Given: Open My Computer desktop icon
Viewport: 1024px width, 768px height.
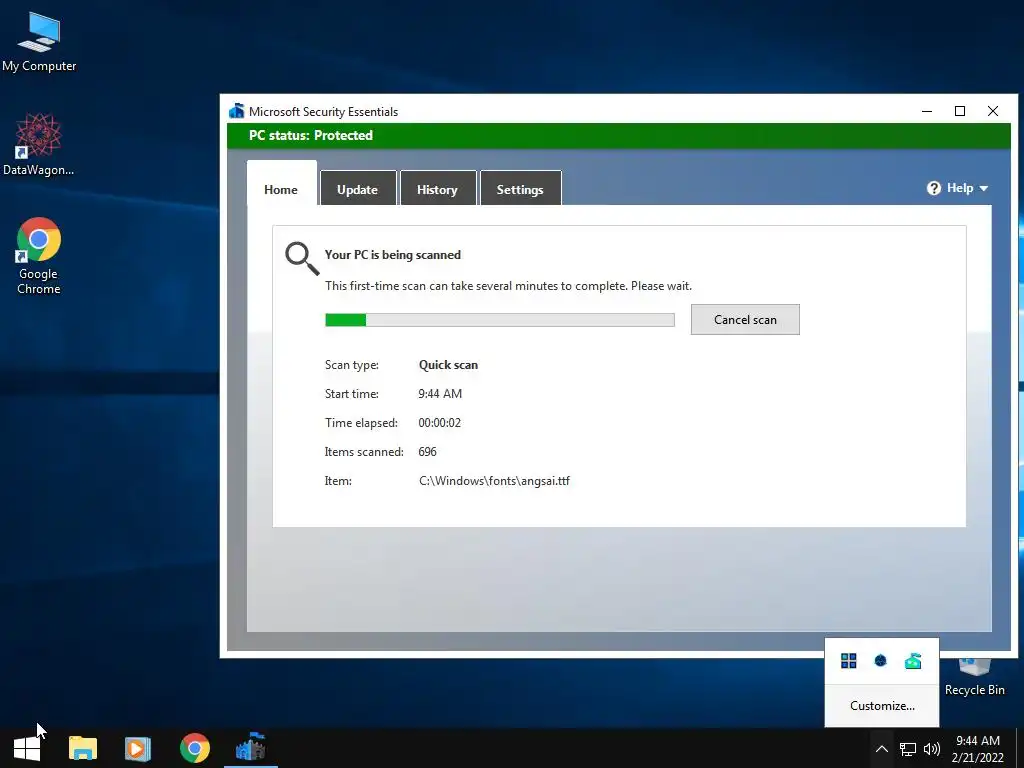Looking at the screenshot, I should pyautogui.click(x=39, y=42).
